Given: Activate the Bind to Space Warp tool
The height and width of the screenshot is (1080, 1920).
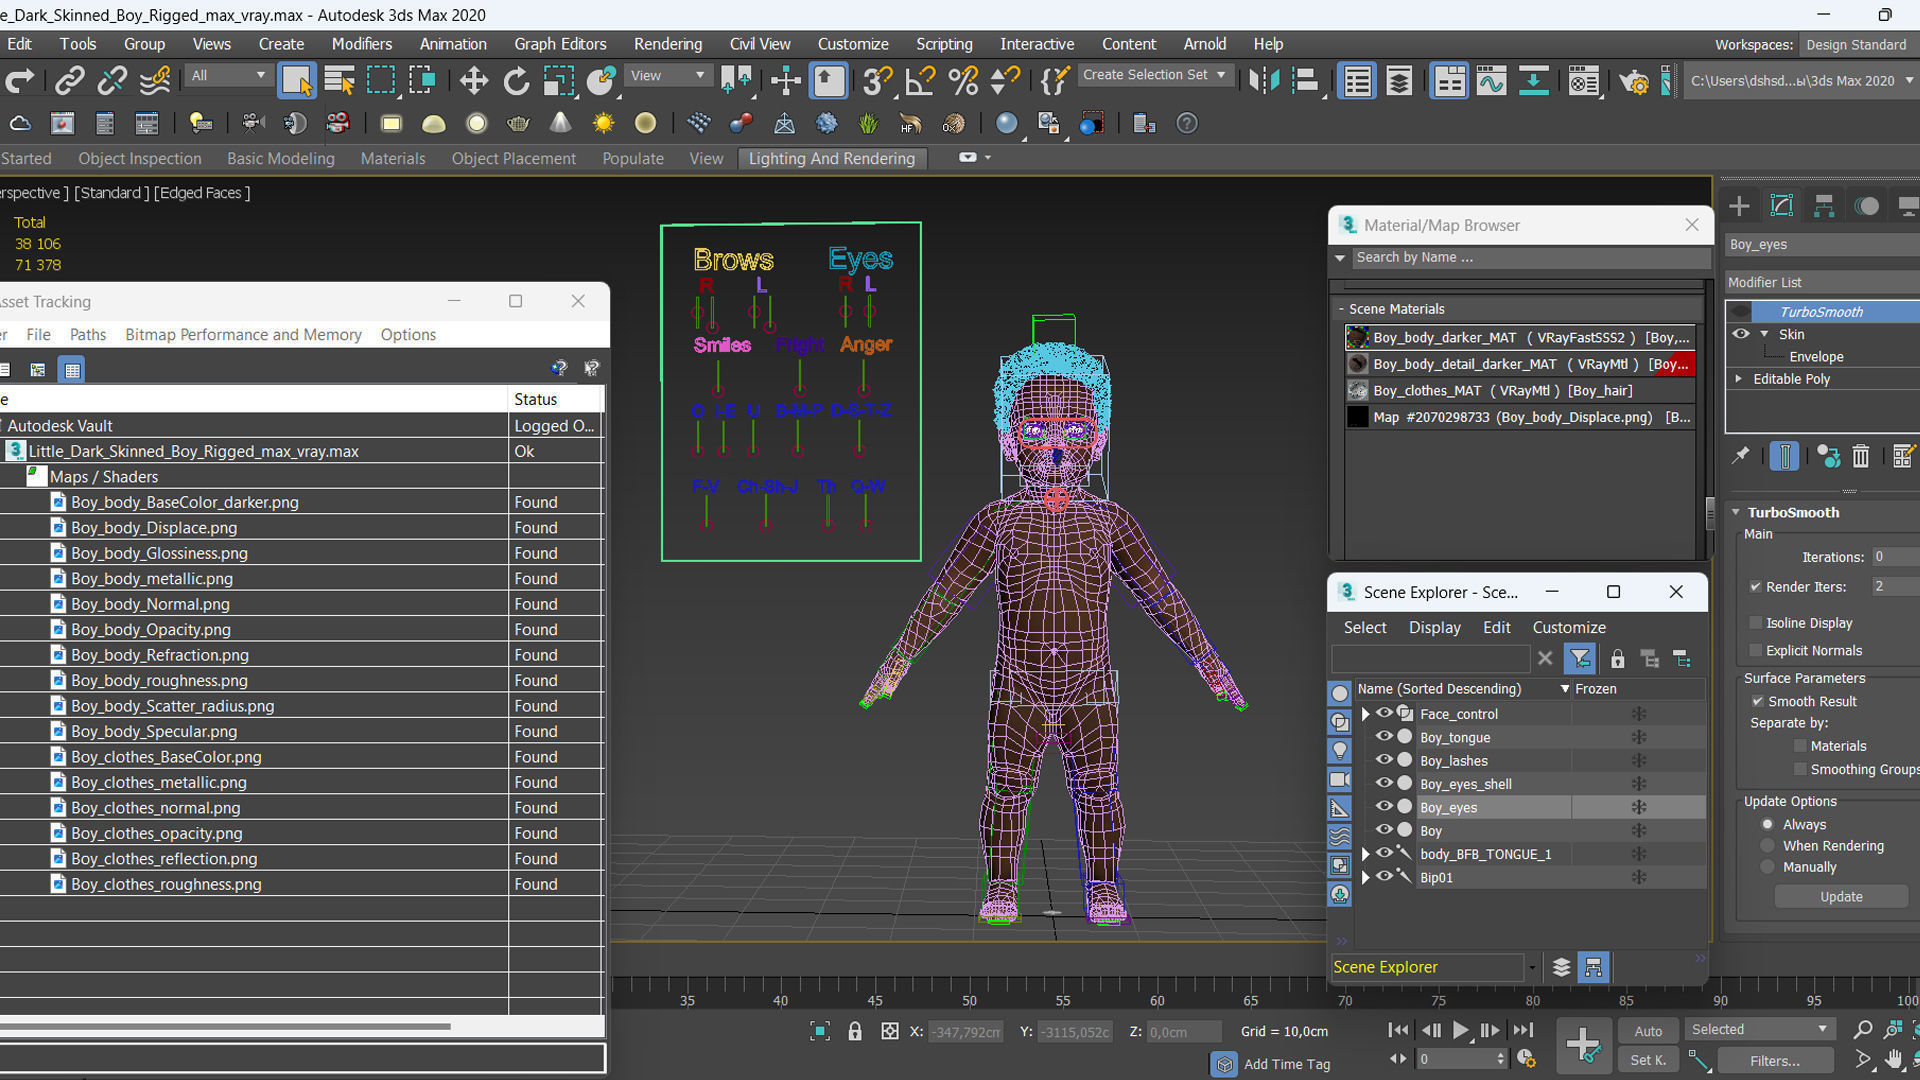Looking at the screenshot, I should (155, 81).
